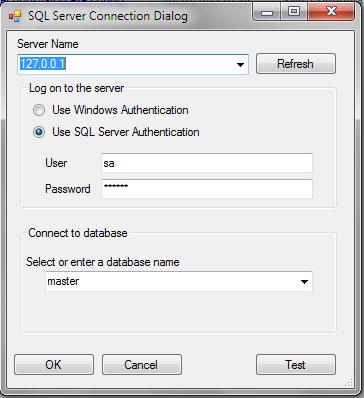This screenshot has height=398, width=364.
Task: Open the Server Name dropdown arrow
Action: (x=240, y=65)
